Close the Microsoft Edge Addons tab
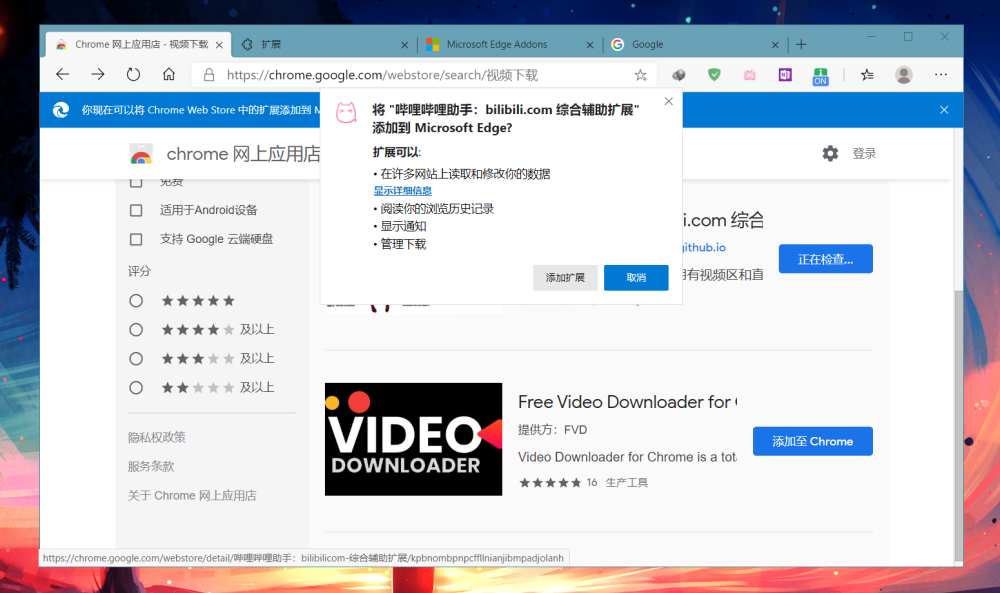Screen dimensions: 1000x593 (x=590, y=45)
